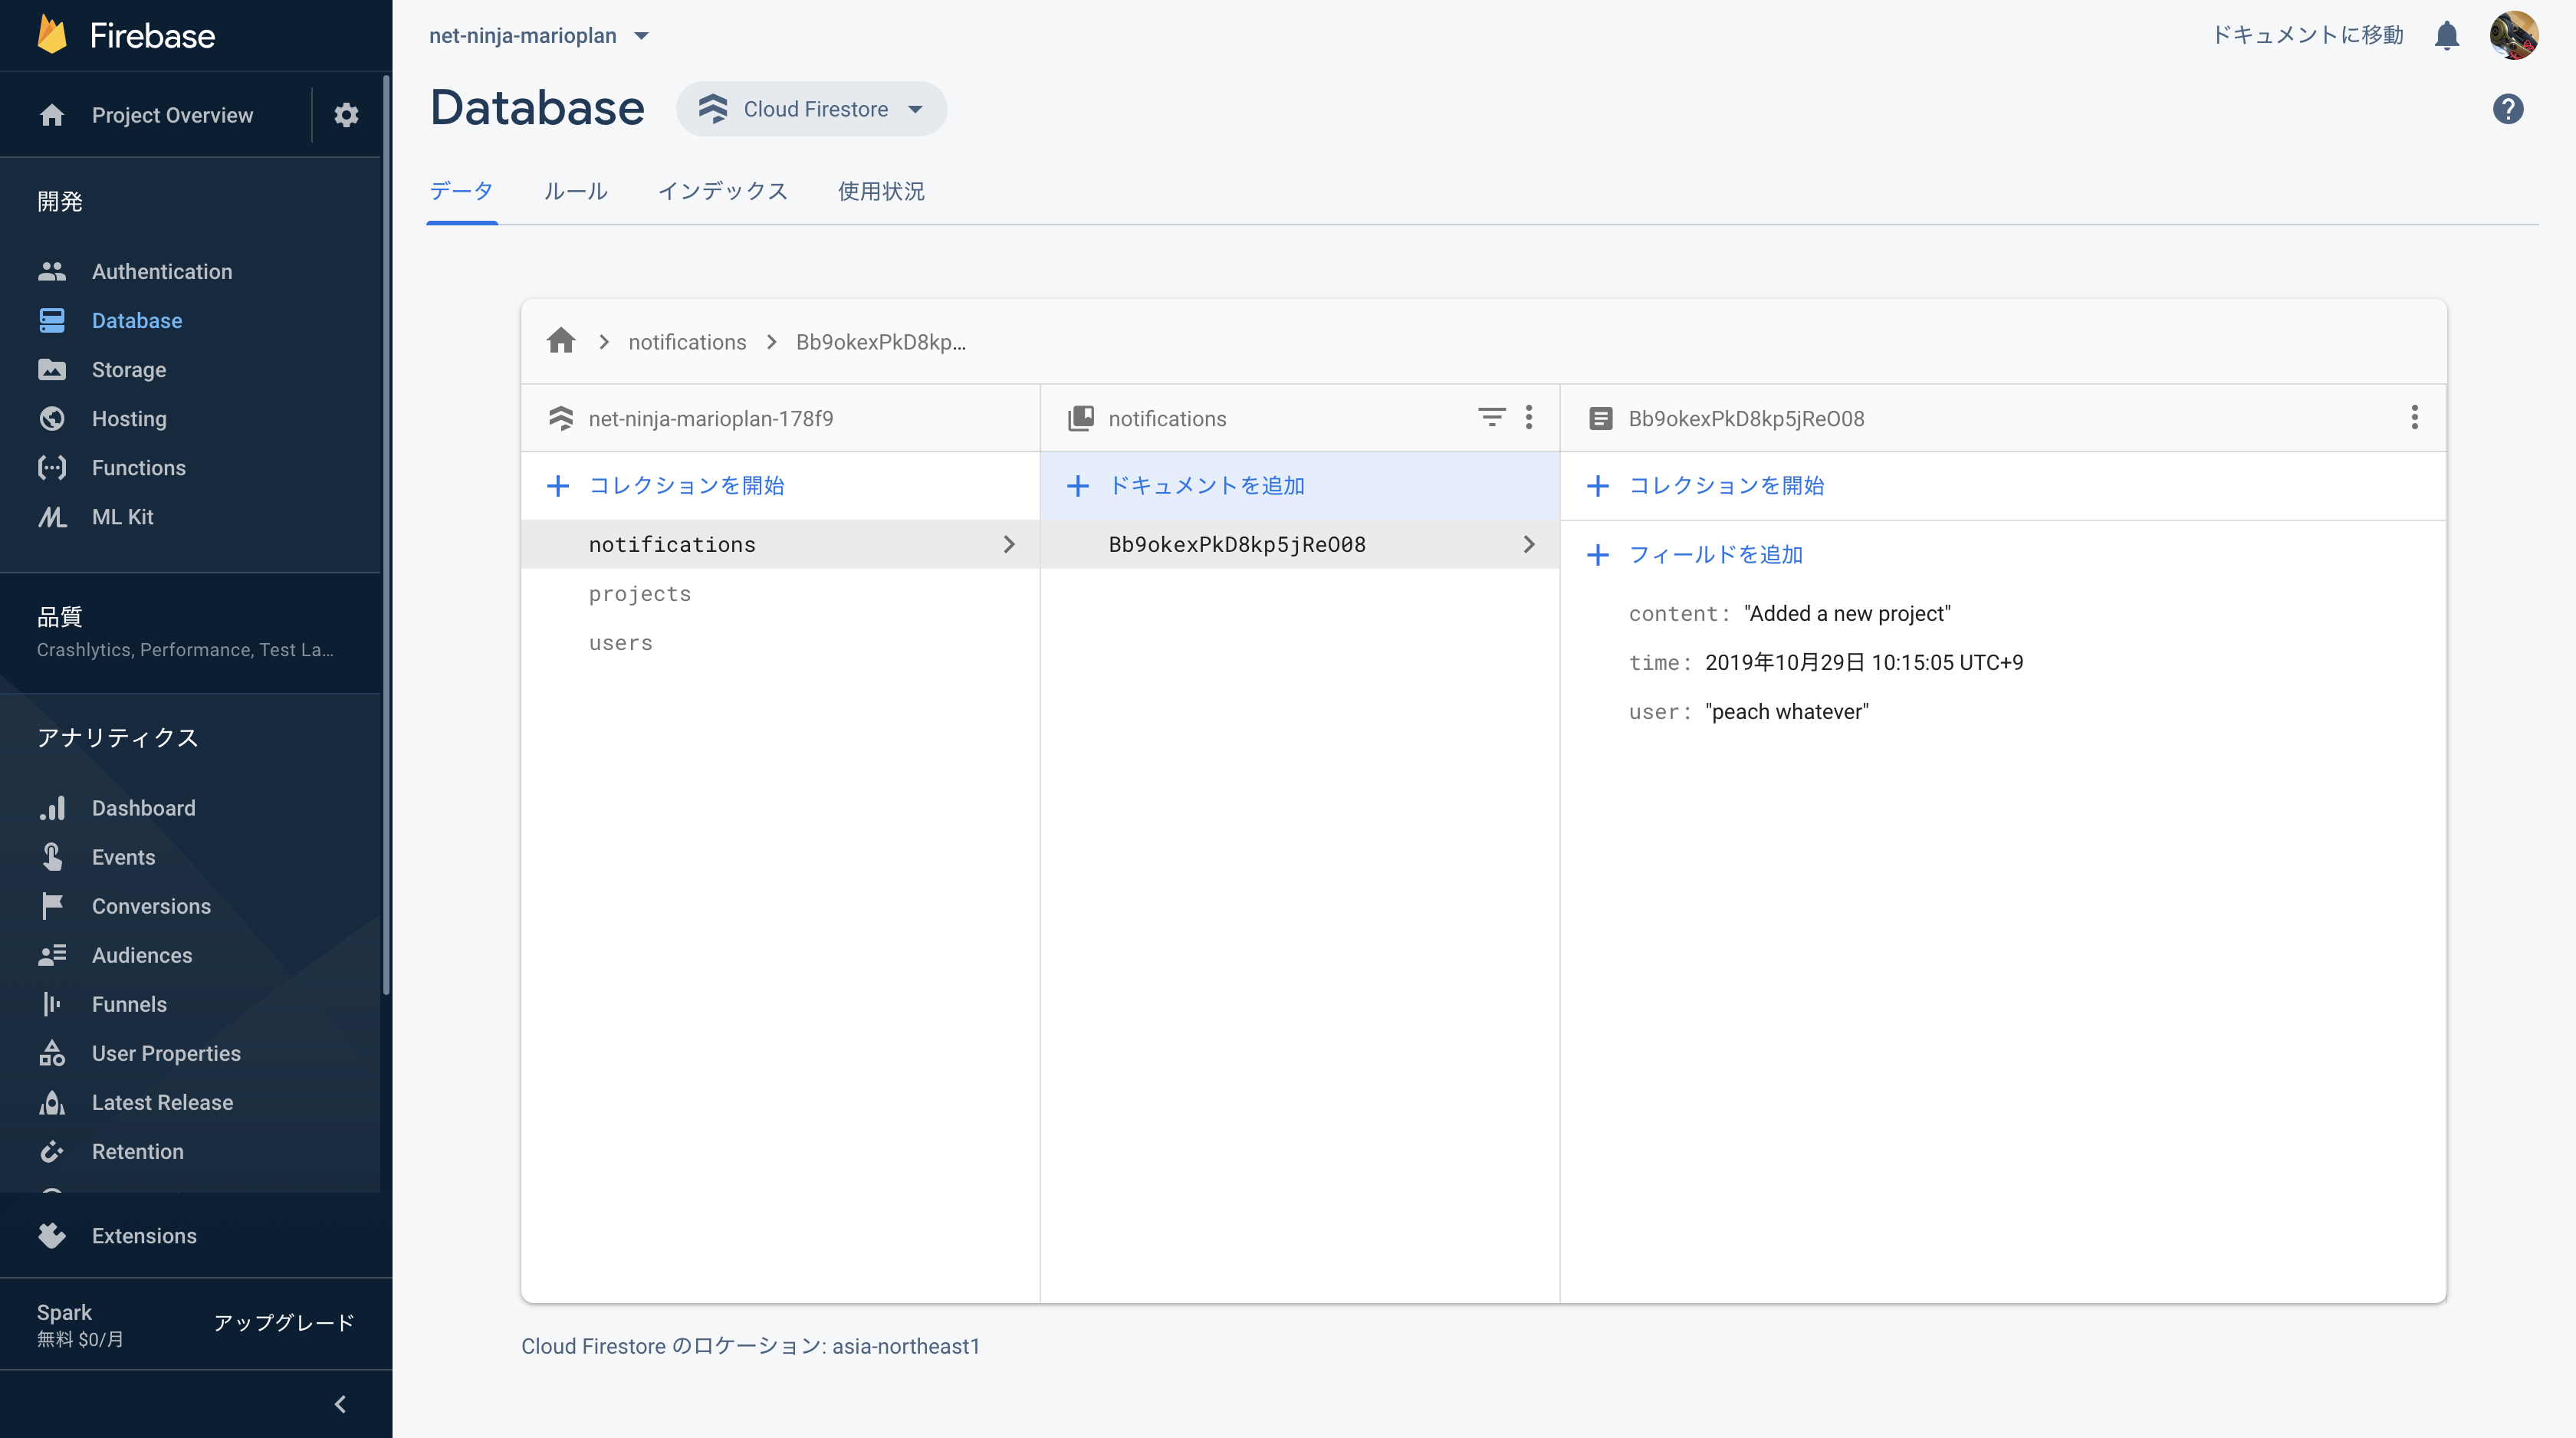Open the help question mark icon

tap(2507, 108)
